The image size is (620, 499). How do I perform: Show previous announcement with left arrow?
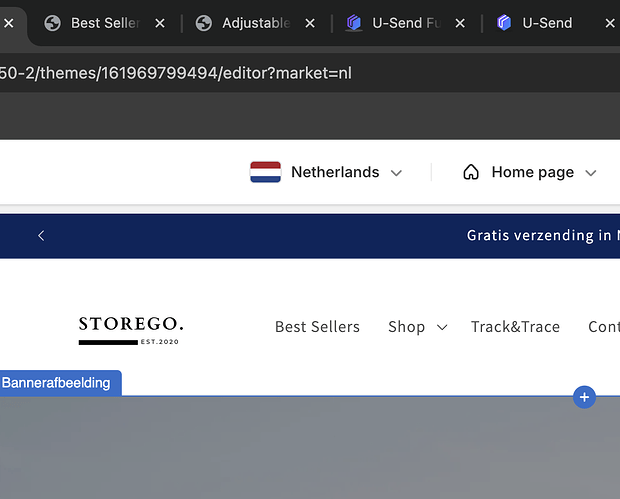tap(41, 236)
